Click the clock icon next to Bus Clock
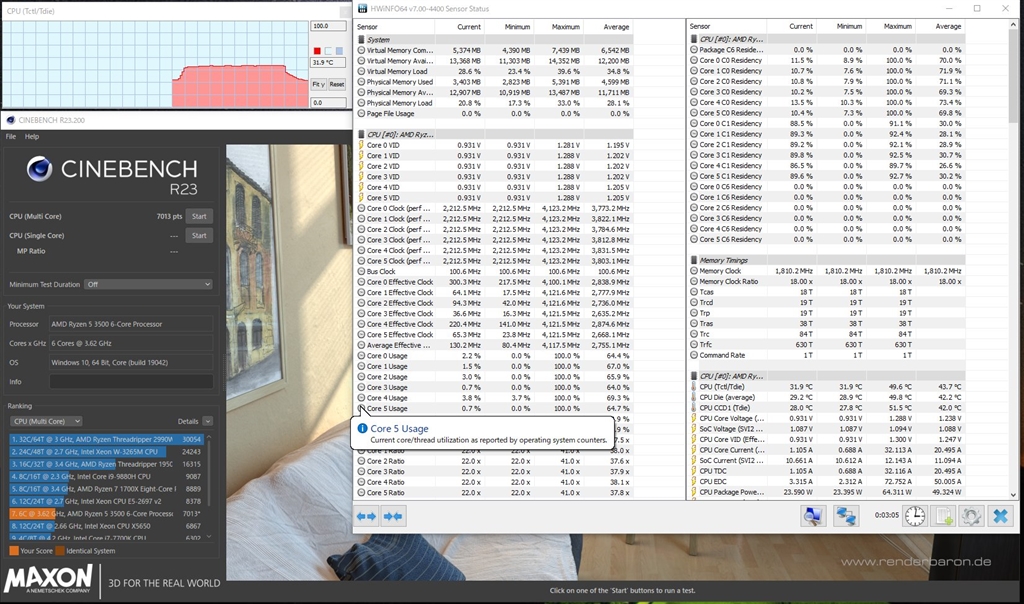This screenshot has height=604, width=1024. [x=361, y=272]
